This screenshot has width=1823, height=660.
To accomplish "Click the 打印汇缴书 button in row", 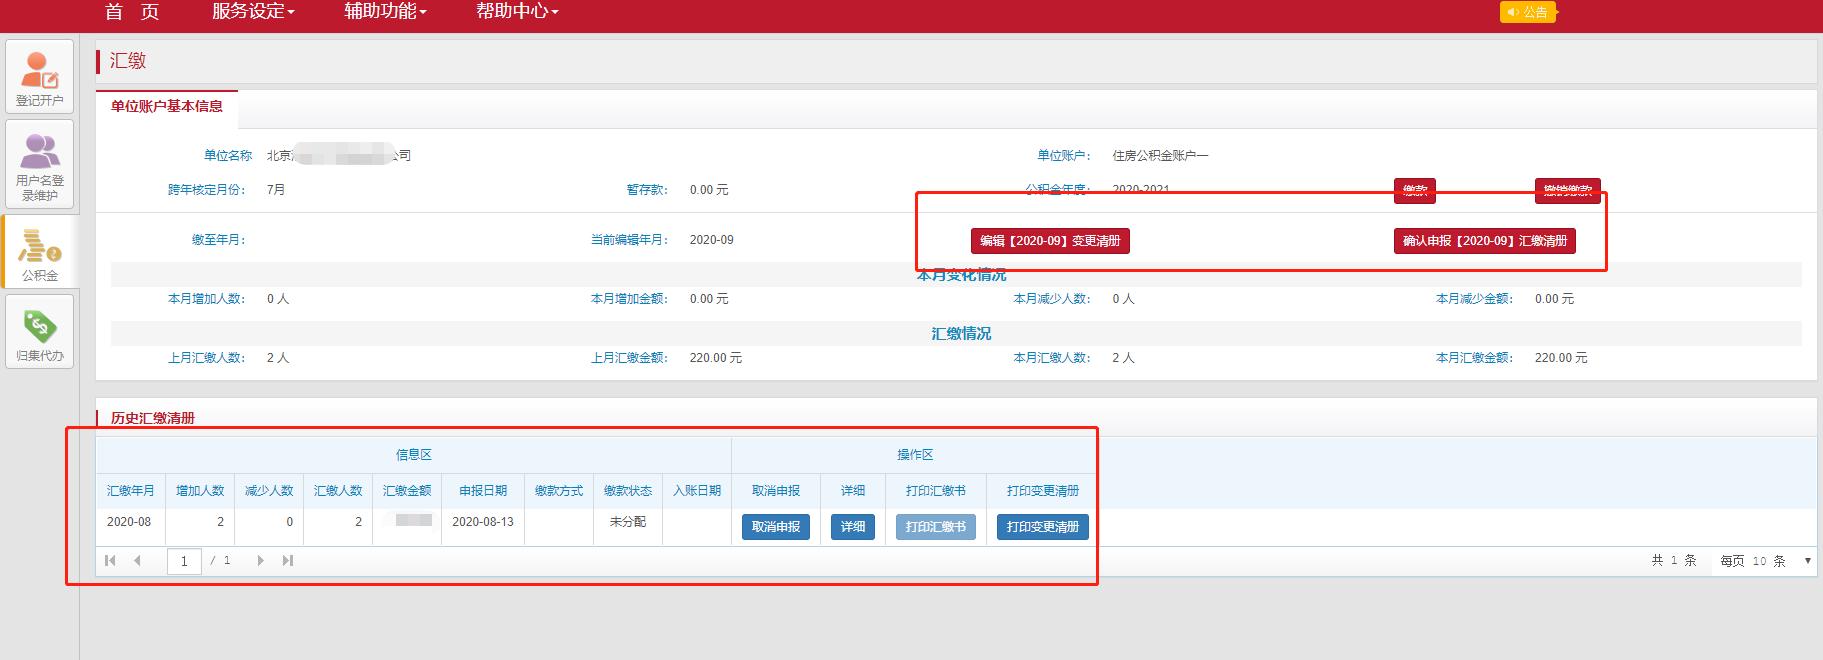I will 936,527.
